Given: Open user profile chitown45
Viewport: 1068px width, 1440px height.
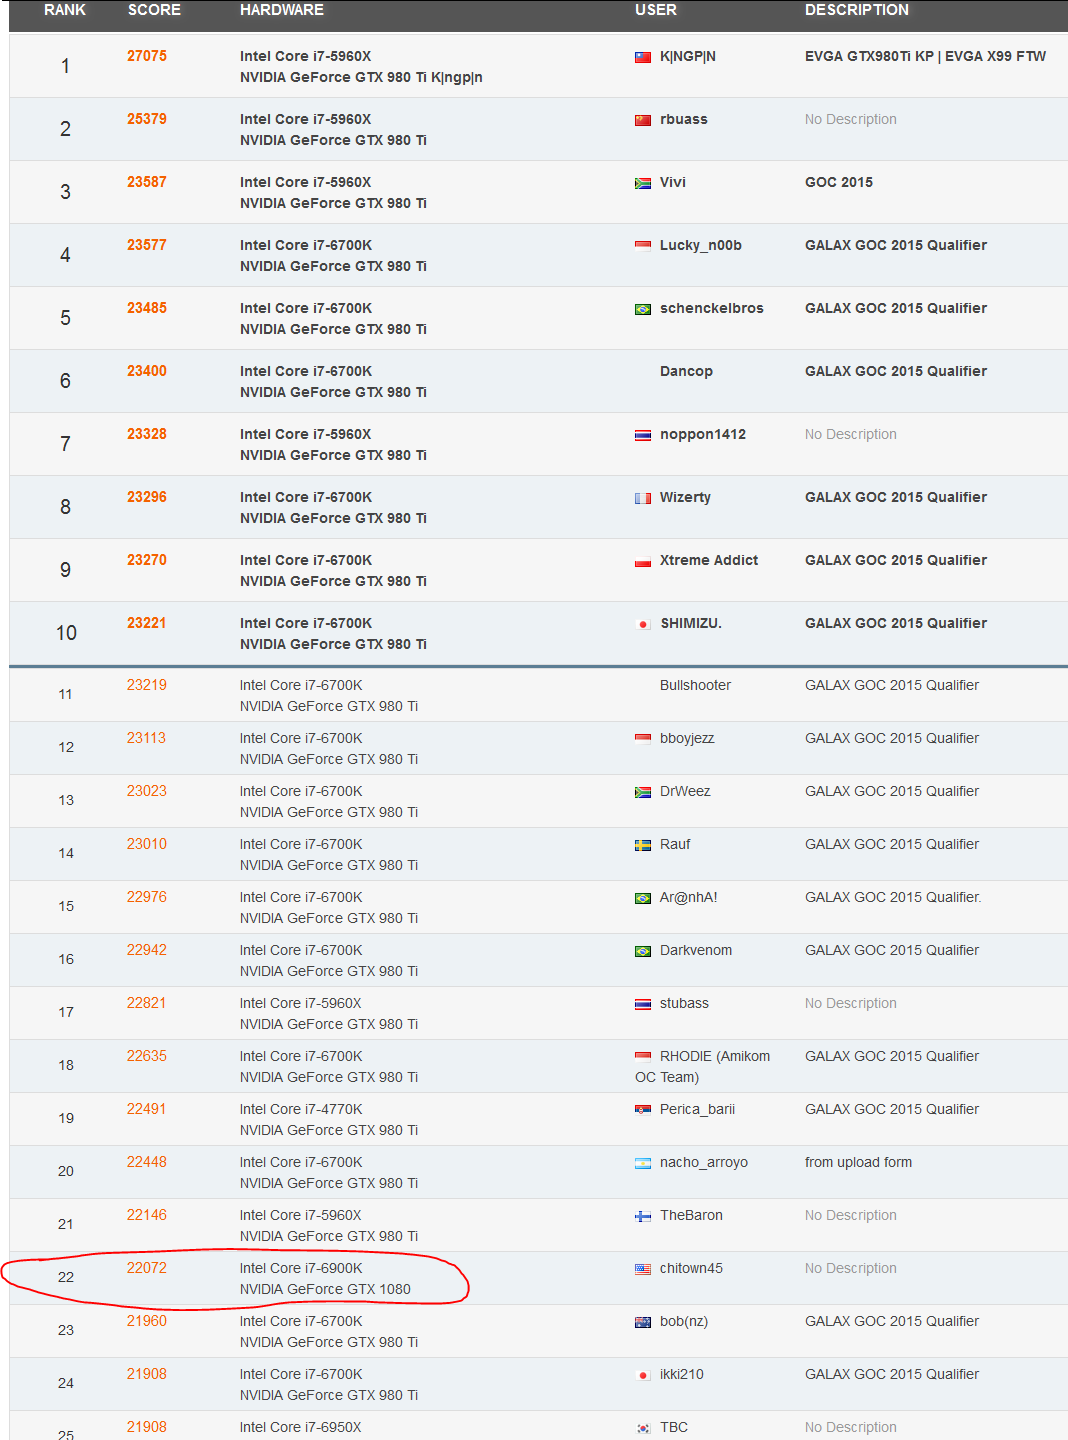Looking at the screenshot, I should tap(691, 1268).
